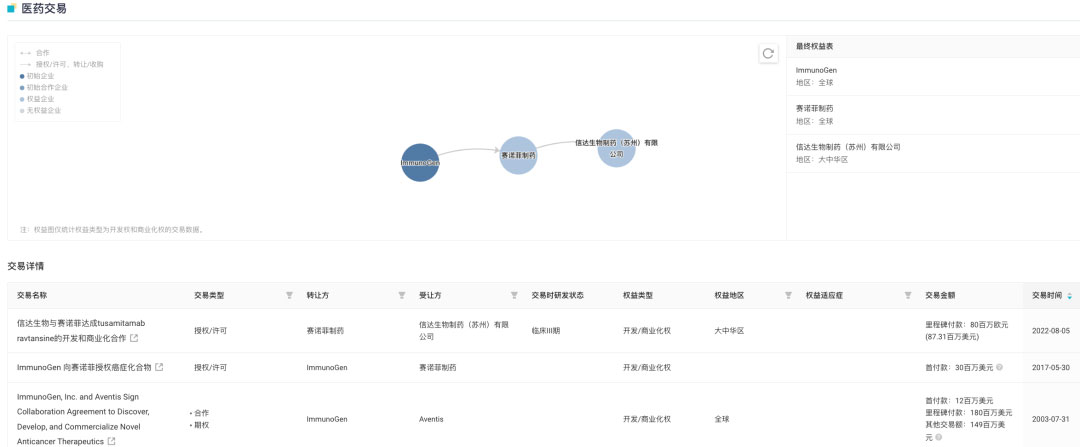This screenshot has height=447, width=1080.
Task: Select the 信达生物制药 node in graph
Action: tap(616, 148)
